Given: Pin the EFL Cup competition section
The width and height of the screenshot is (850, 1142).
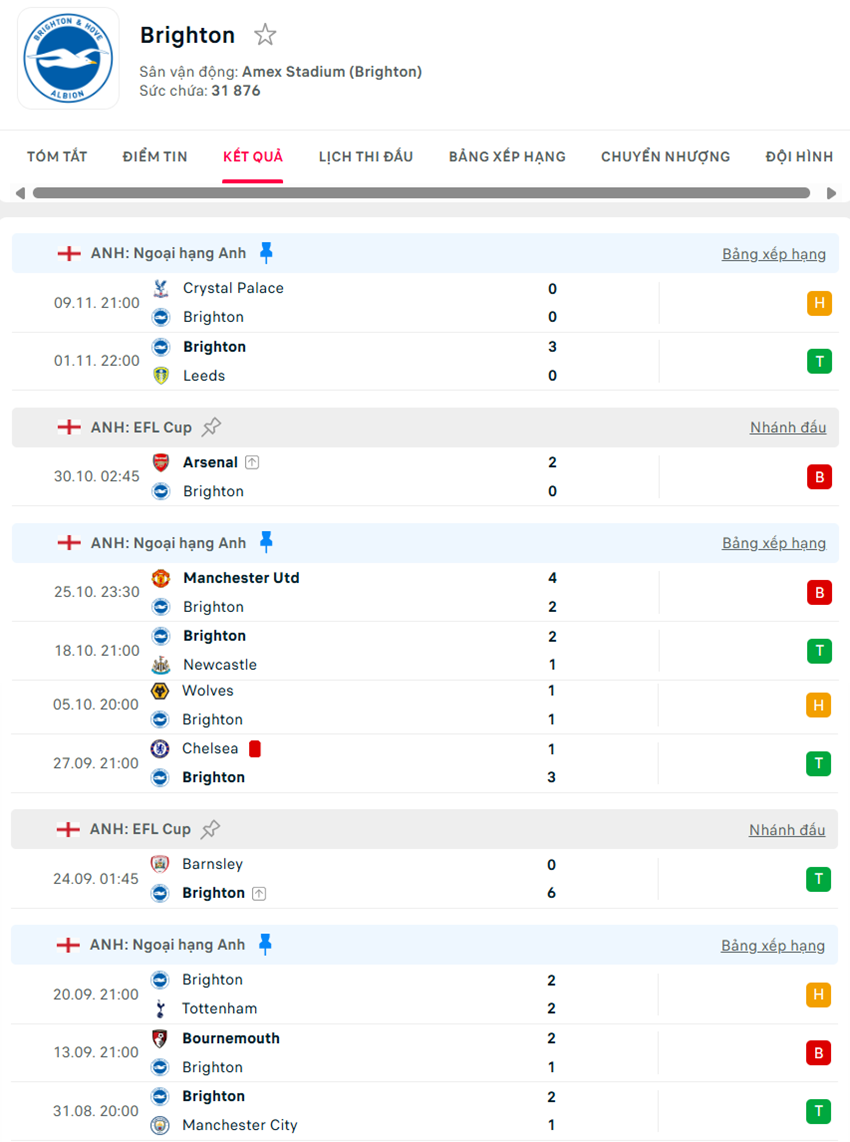Looking at the screenshot, I should (211, 426).
